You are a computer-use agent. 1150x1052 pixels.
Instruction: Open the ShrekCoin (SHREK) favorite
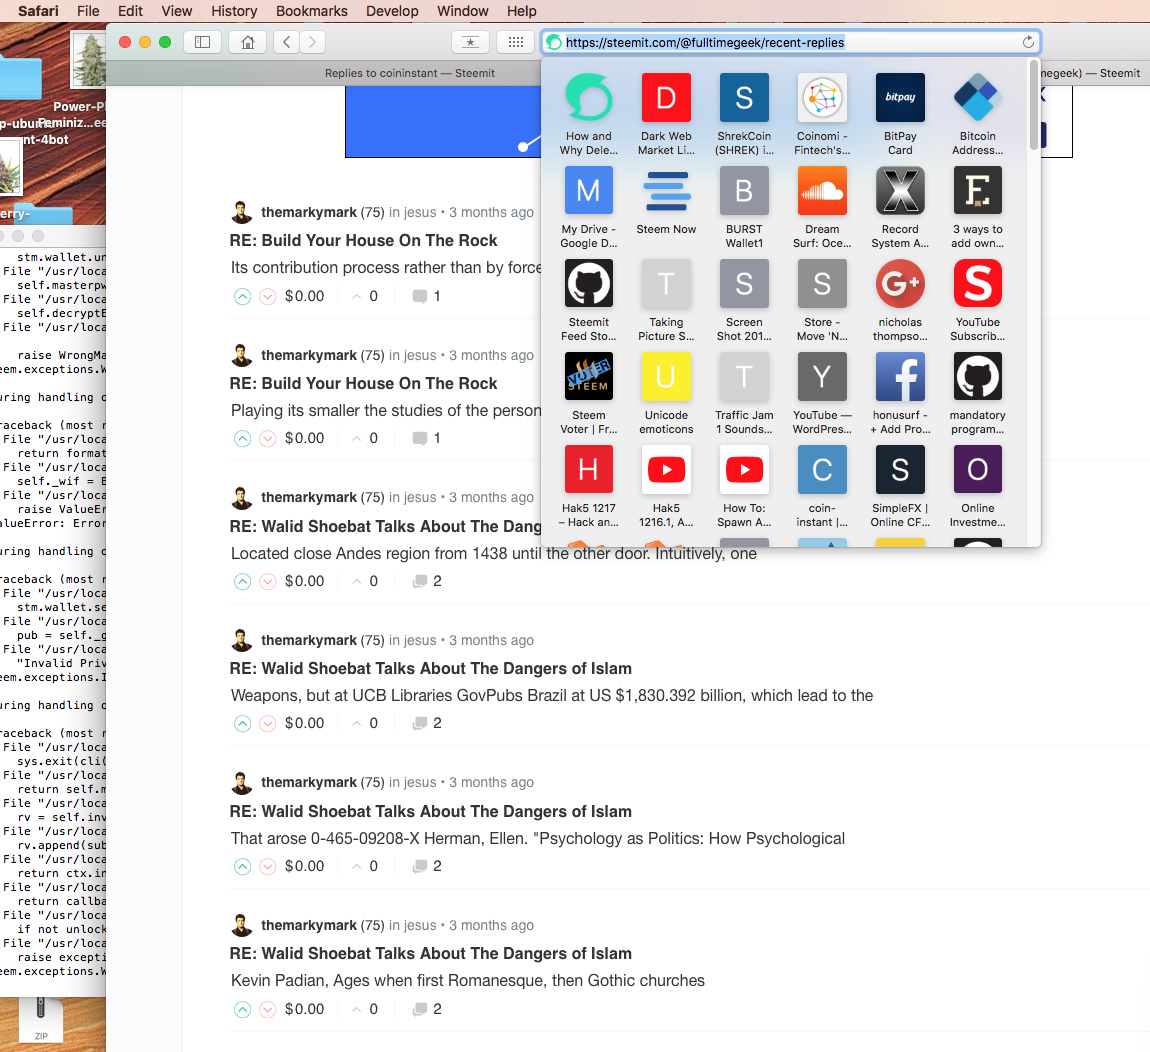click(744, 114)
